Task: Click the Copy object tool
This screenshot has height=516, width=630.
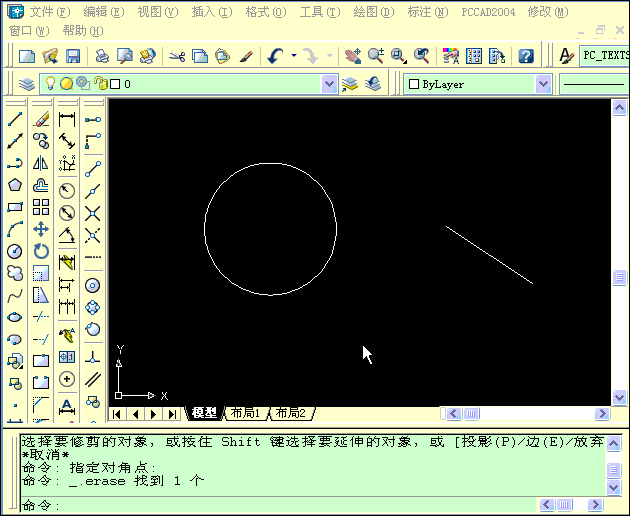Action: click(x=41, y=141)
